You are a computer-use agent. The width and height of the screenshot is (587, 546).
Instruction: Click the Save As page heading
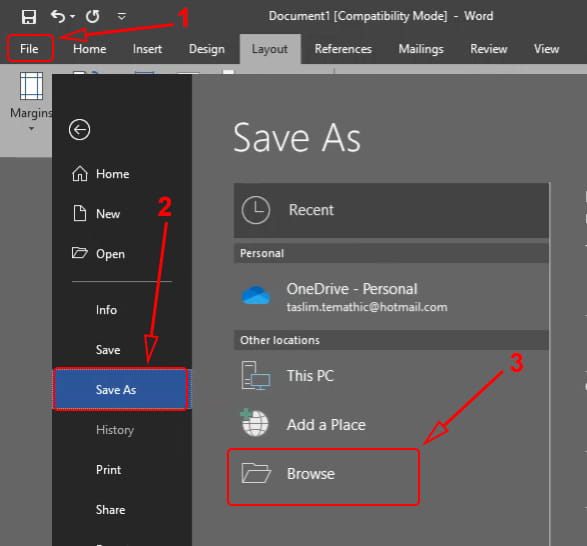pyautogui.click(x=297, y=137)
